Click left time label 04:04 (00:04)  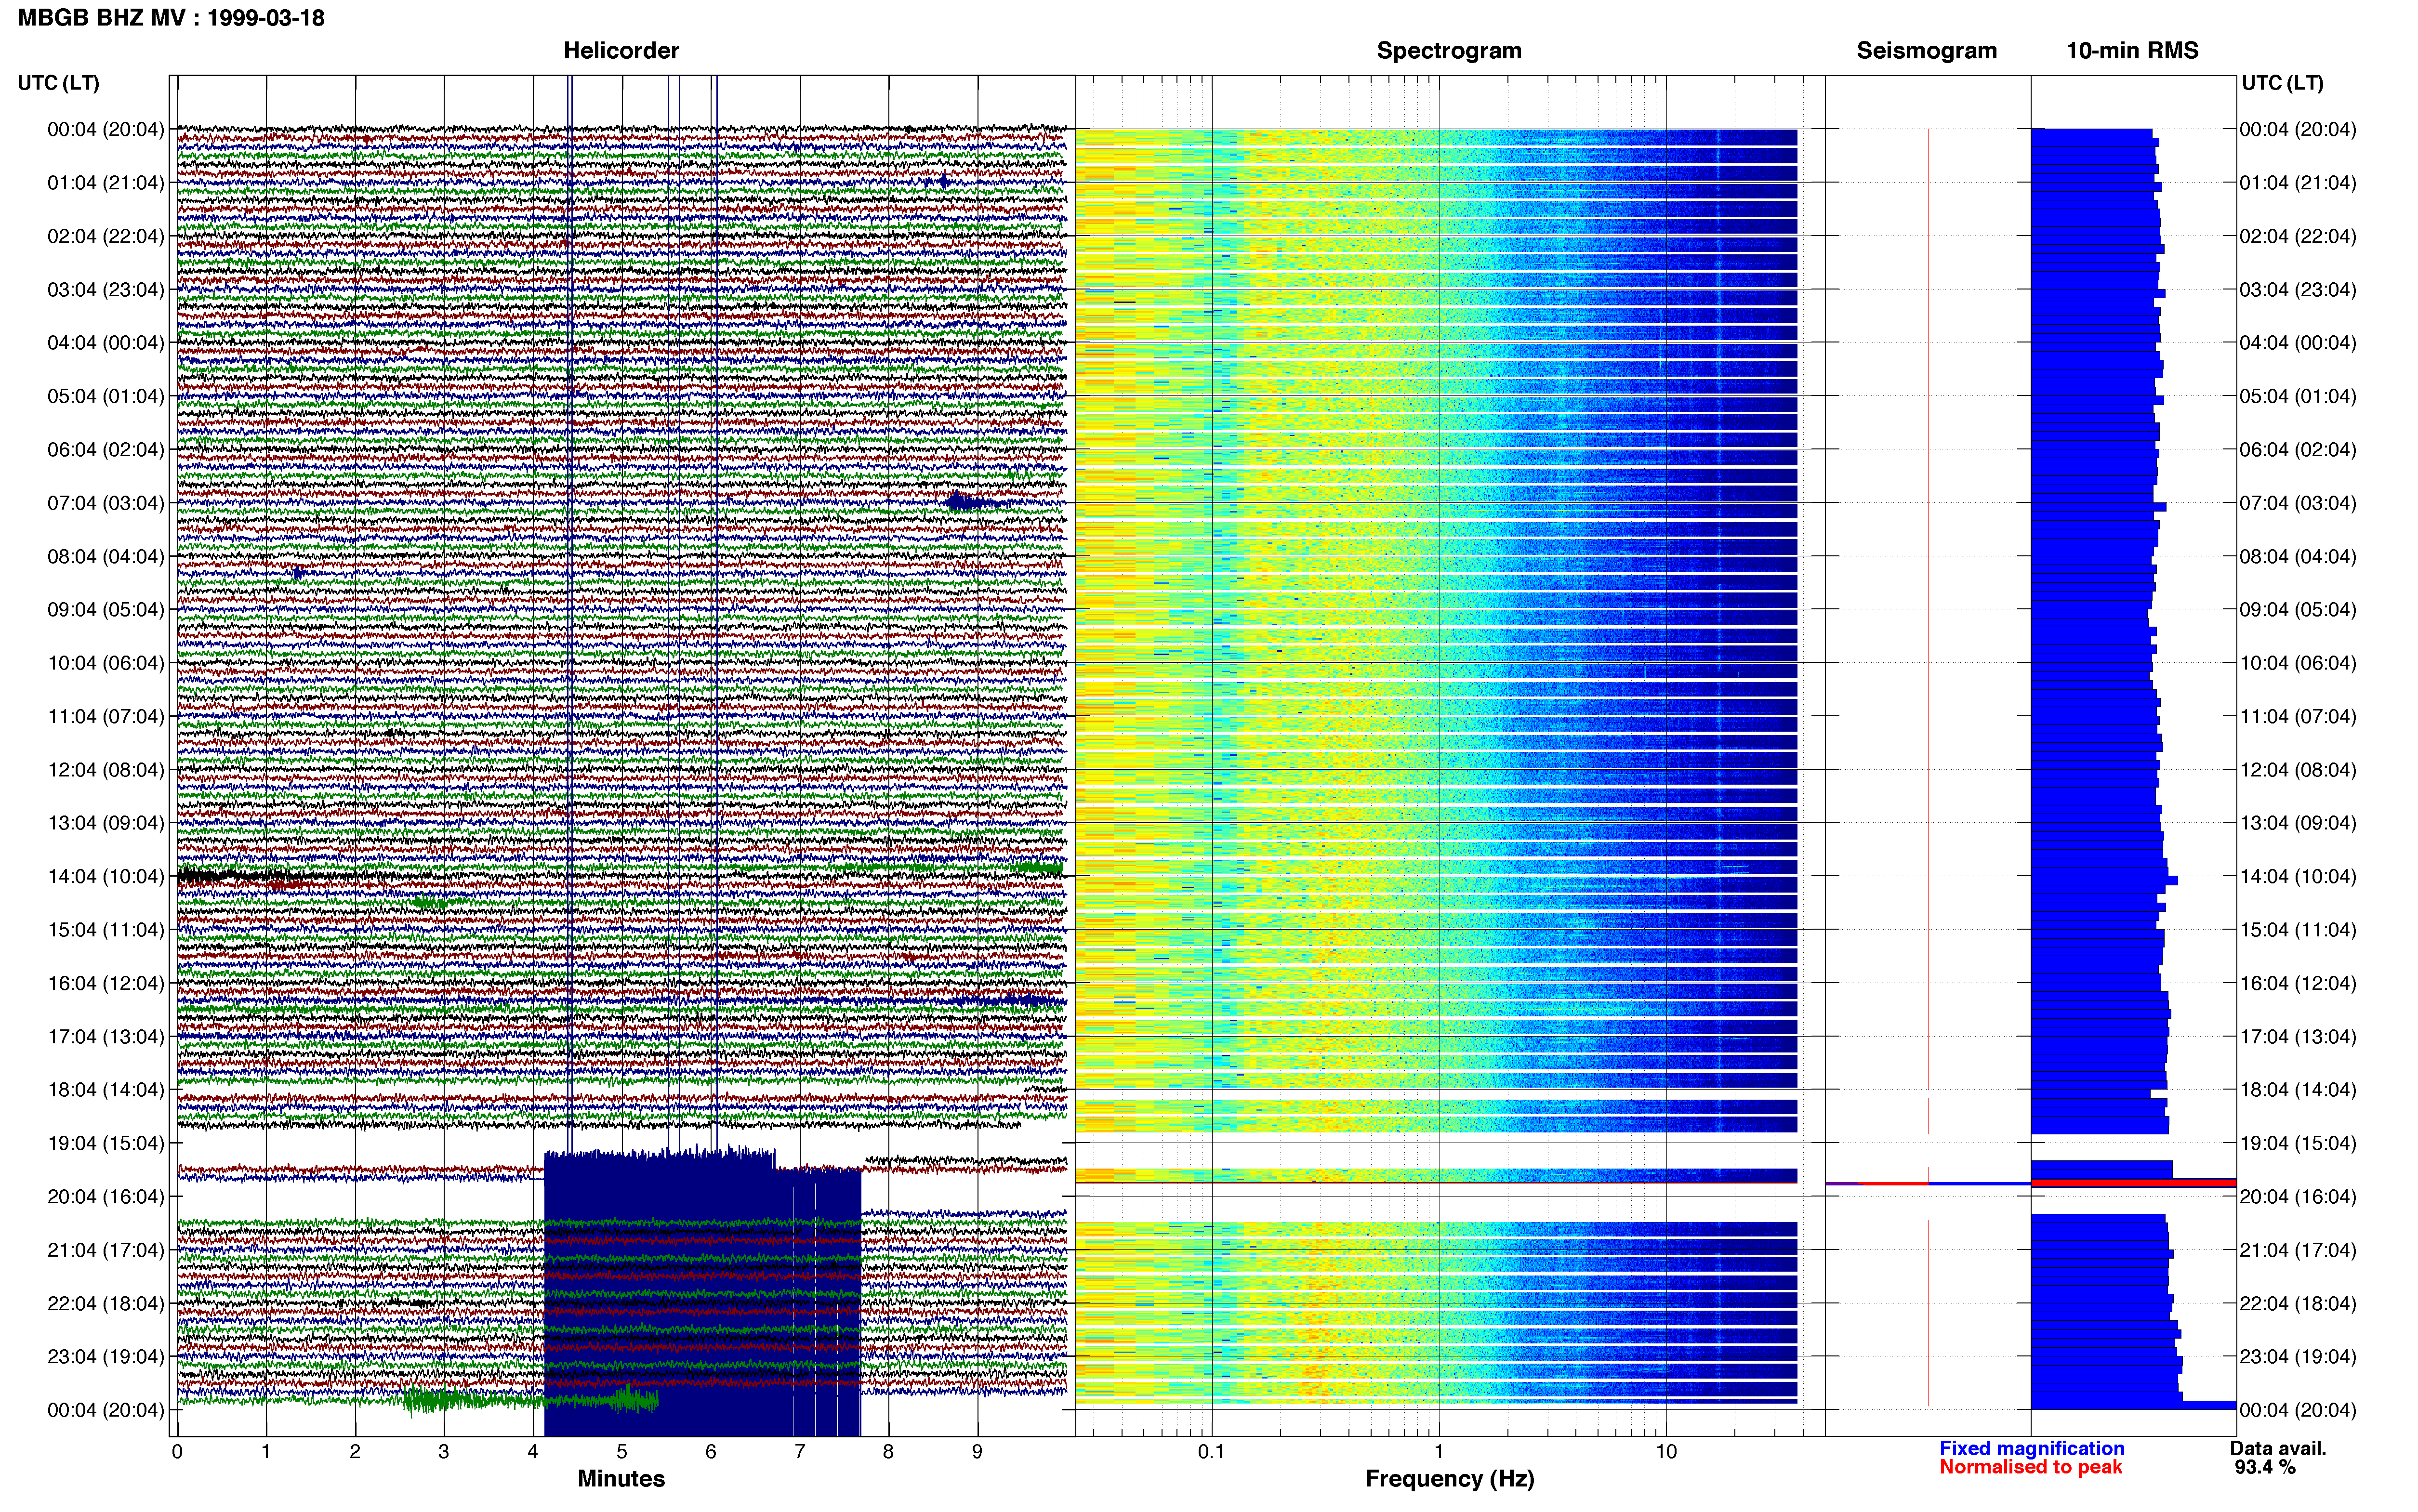106,343
